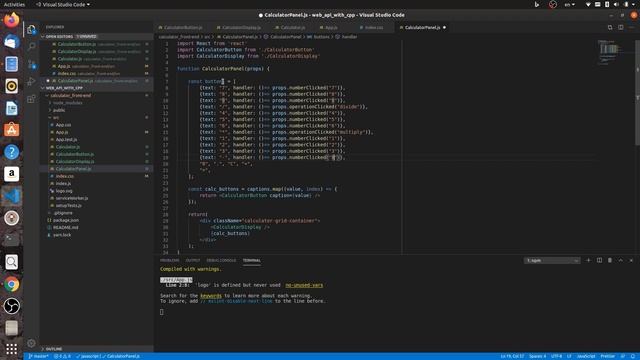640x360 pixels.
Task: Open the terminal selector dropdown
Action: [552, 260]
